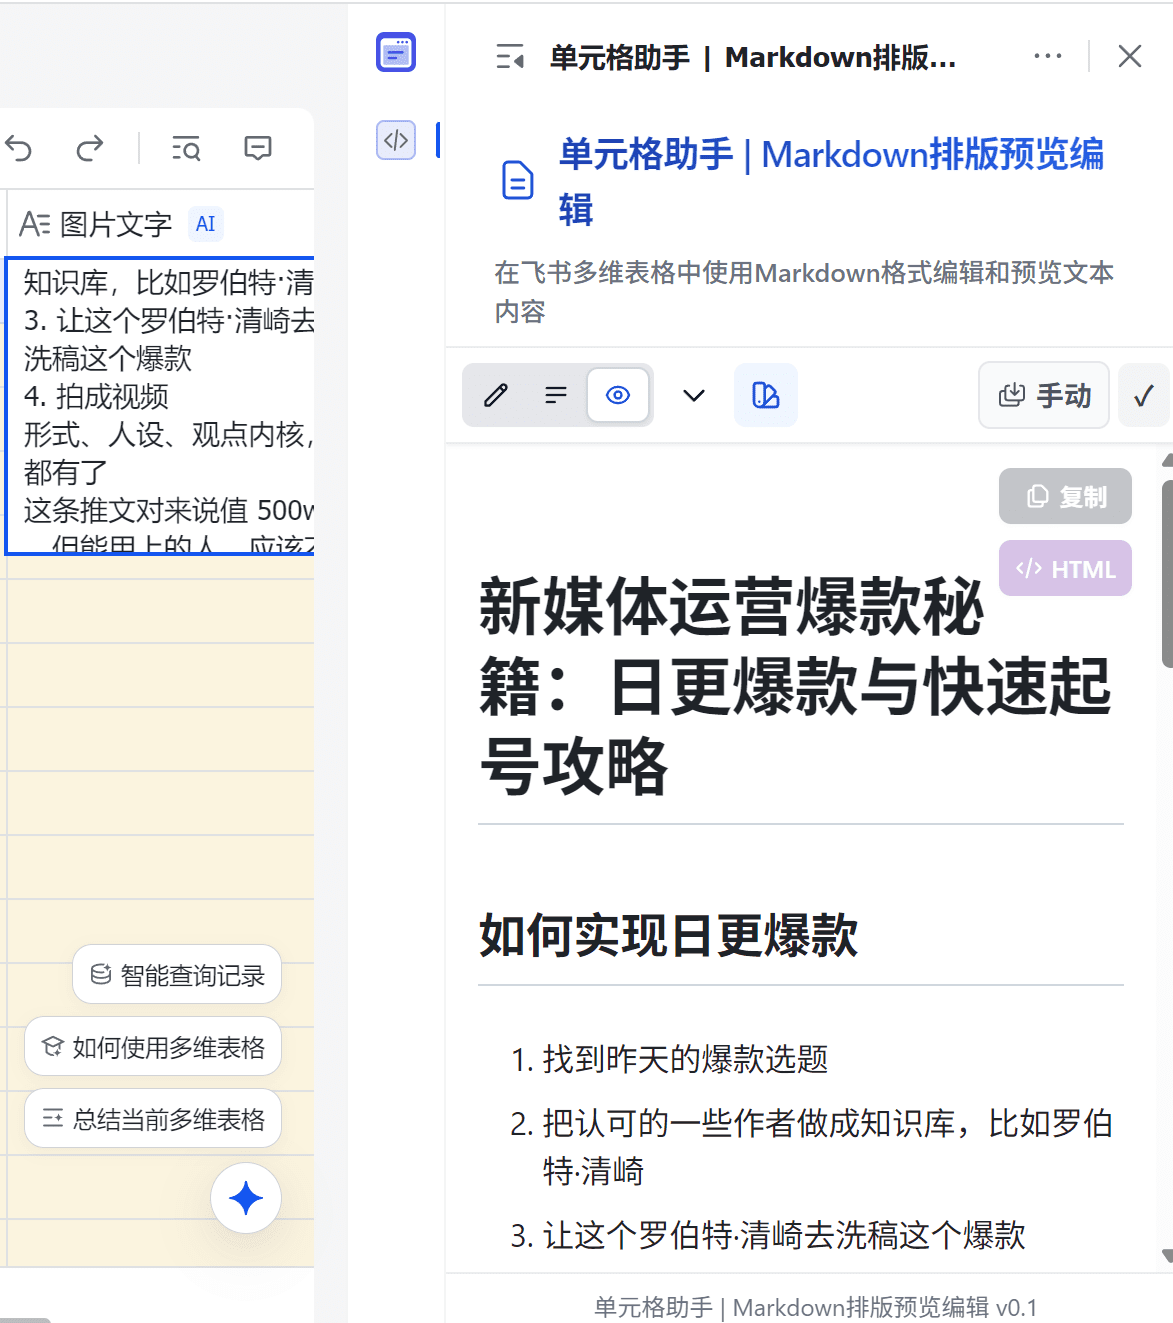Viewport: 1173px width, 1323px height.
Task: Collapse the plugin panel list icon
Action: (510, 58)
